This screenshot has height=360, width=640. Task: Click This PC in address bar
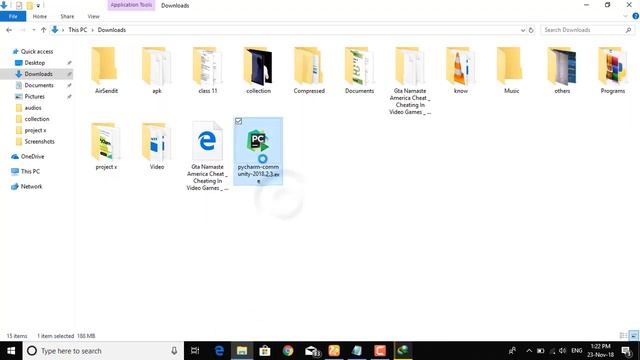point(78,30)
